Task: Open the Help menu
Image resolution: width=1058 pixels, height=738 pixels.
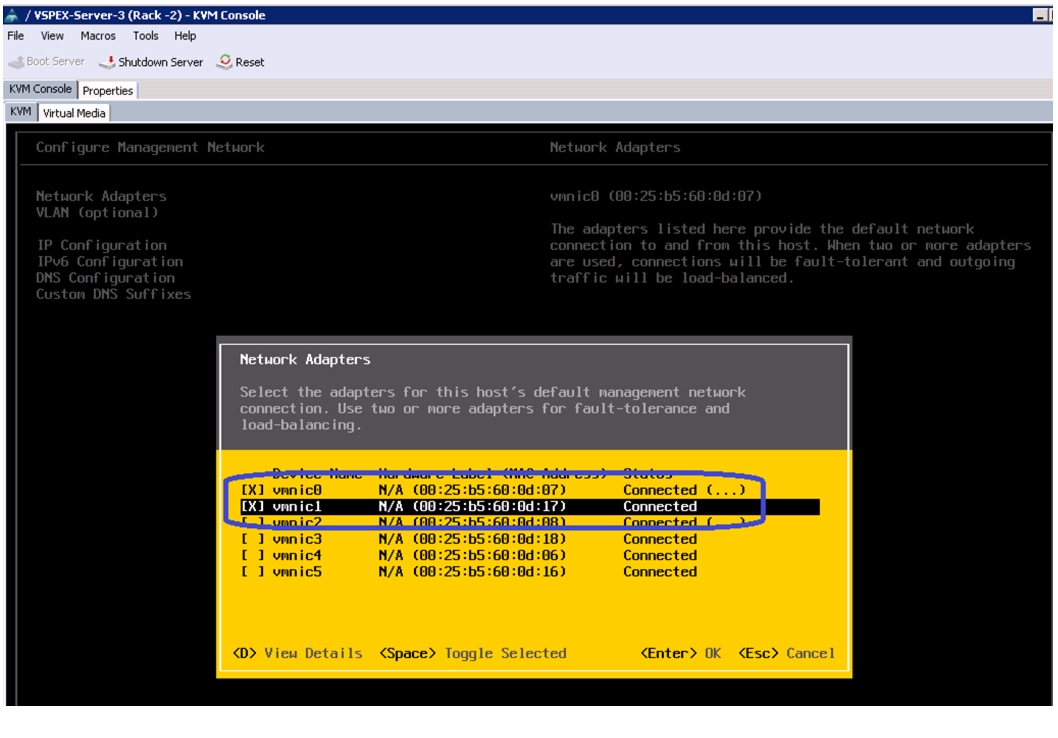Action: point(185,36)
